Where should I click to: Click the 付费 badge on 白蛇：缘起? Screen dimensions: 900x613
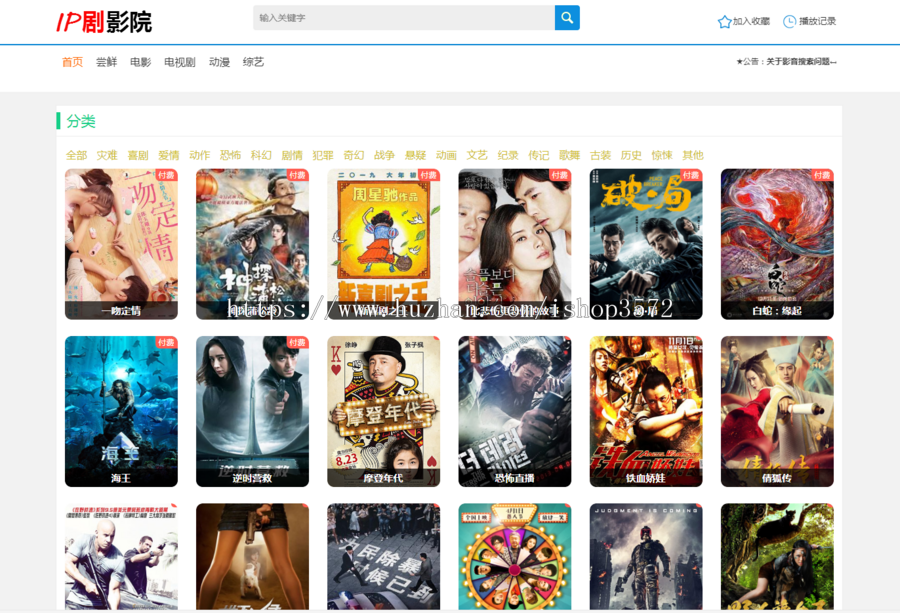point(823,175)
